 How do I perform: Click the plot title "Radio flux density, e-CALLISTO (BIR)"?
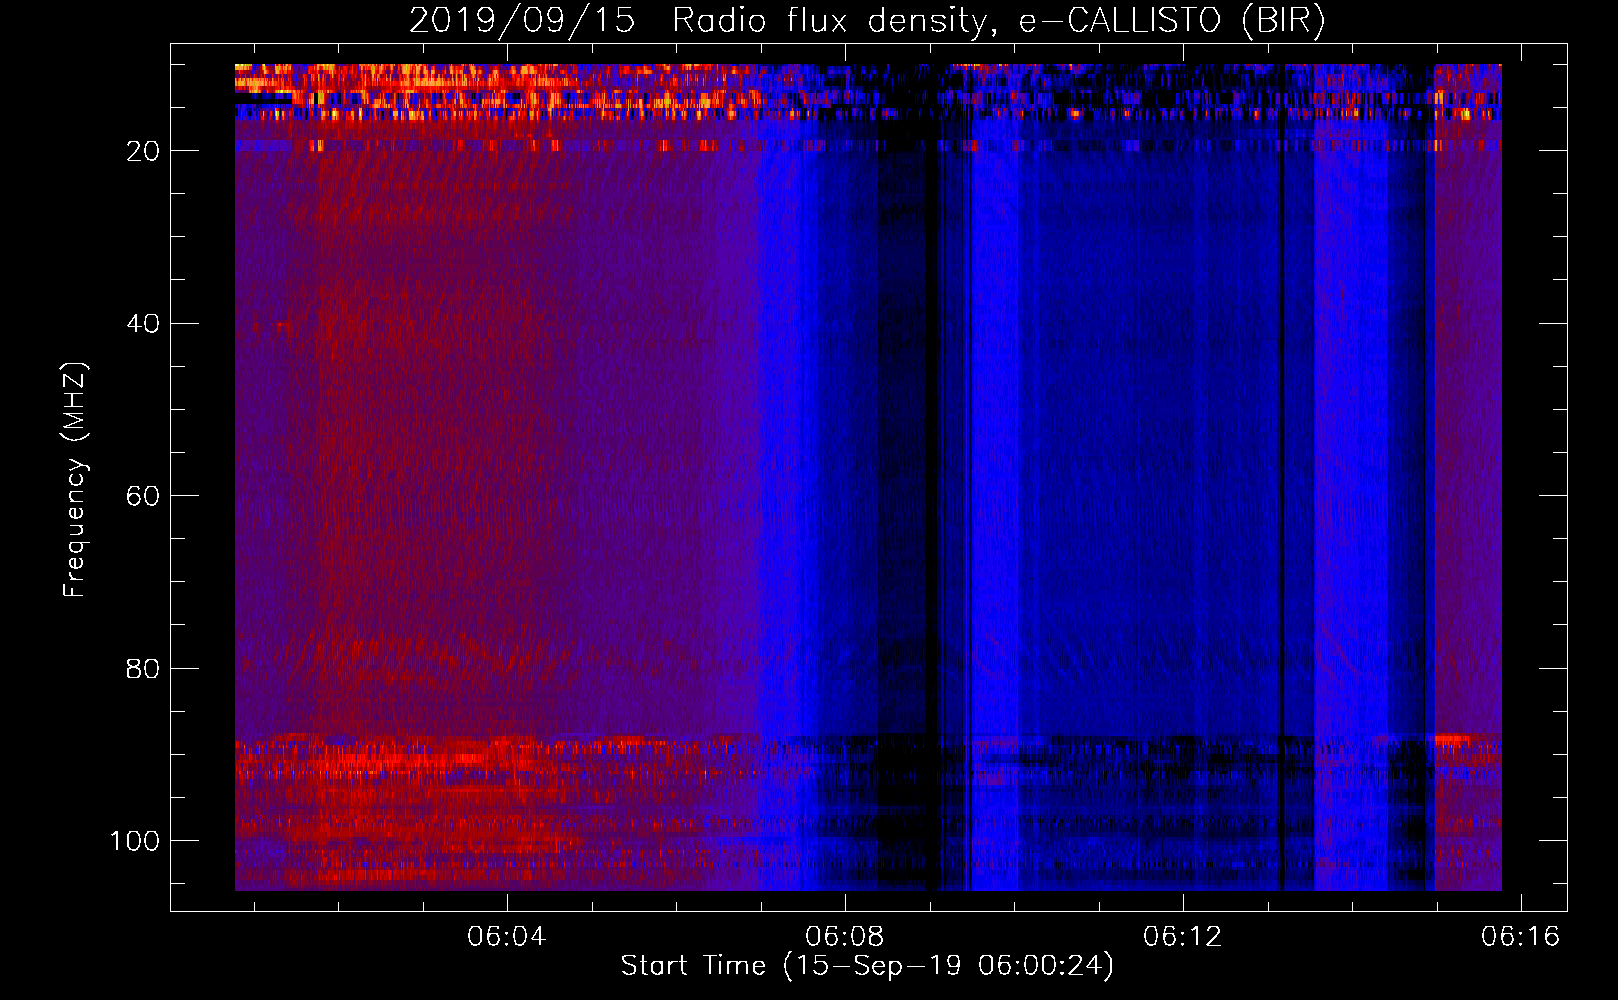coord(998,21)
